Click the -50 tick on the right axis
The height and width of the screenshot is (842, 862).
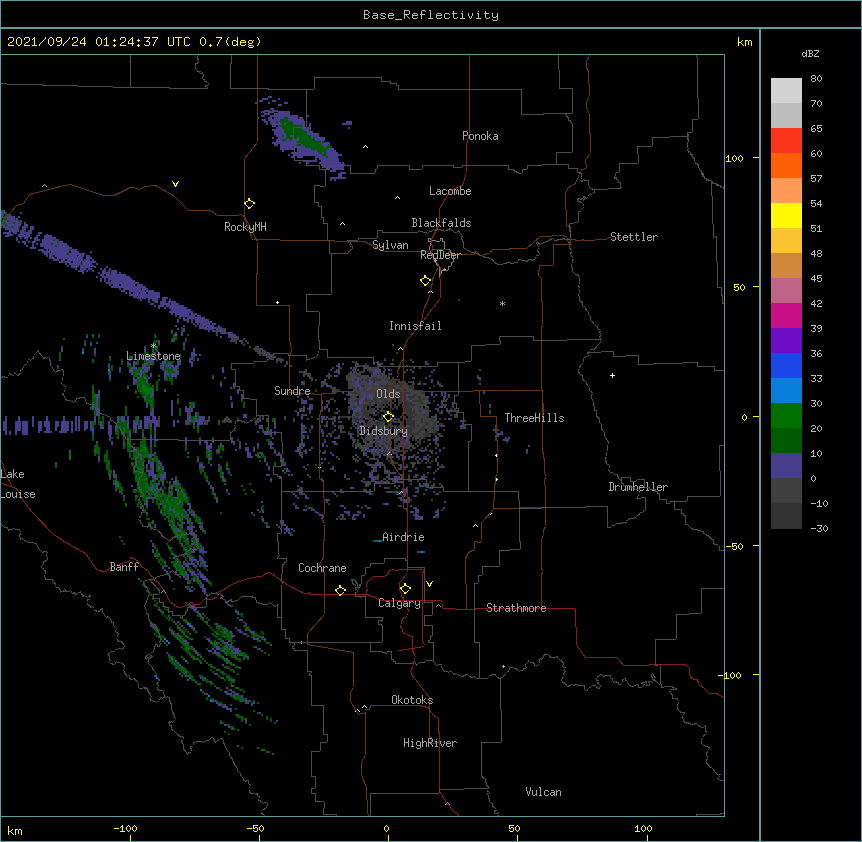pos(734,546)
